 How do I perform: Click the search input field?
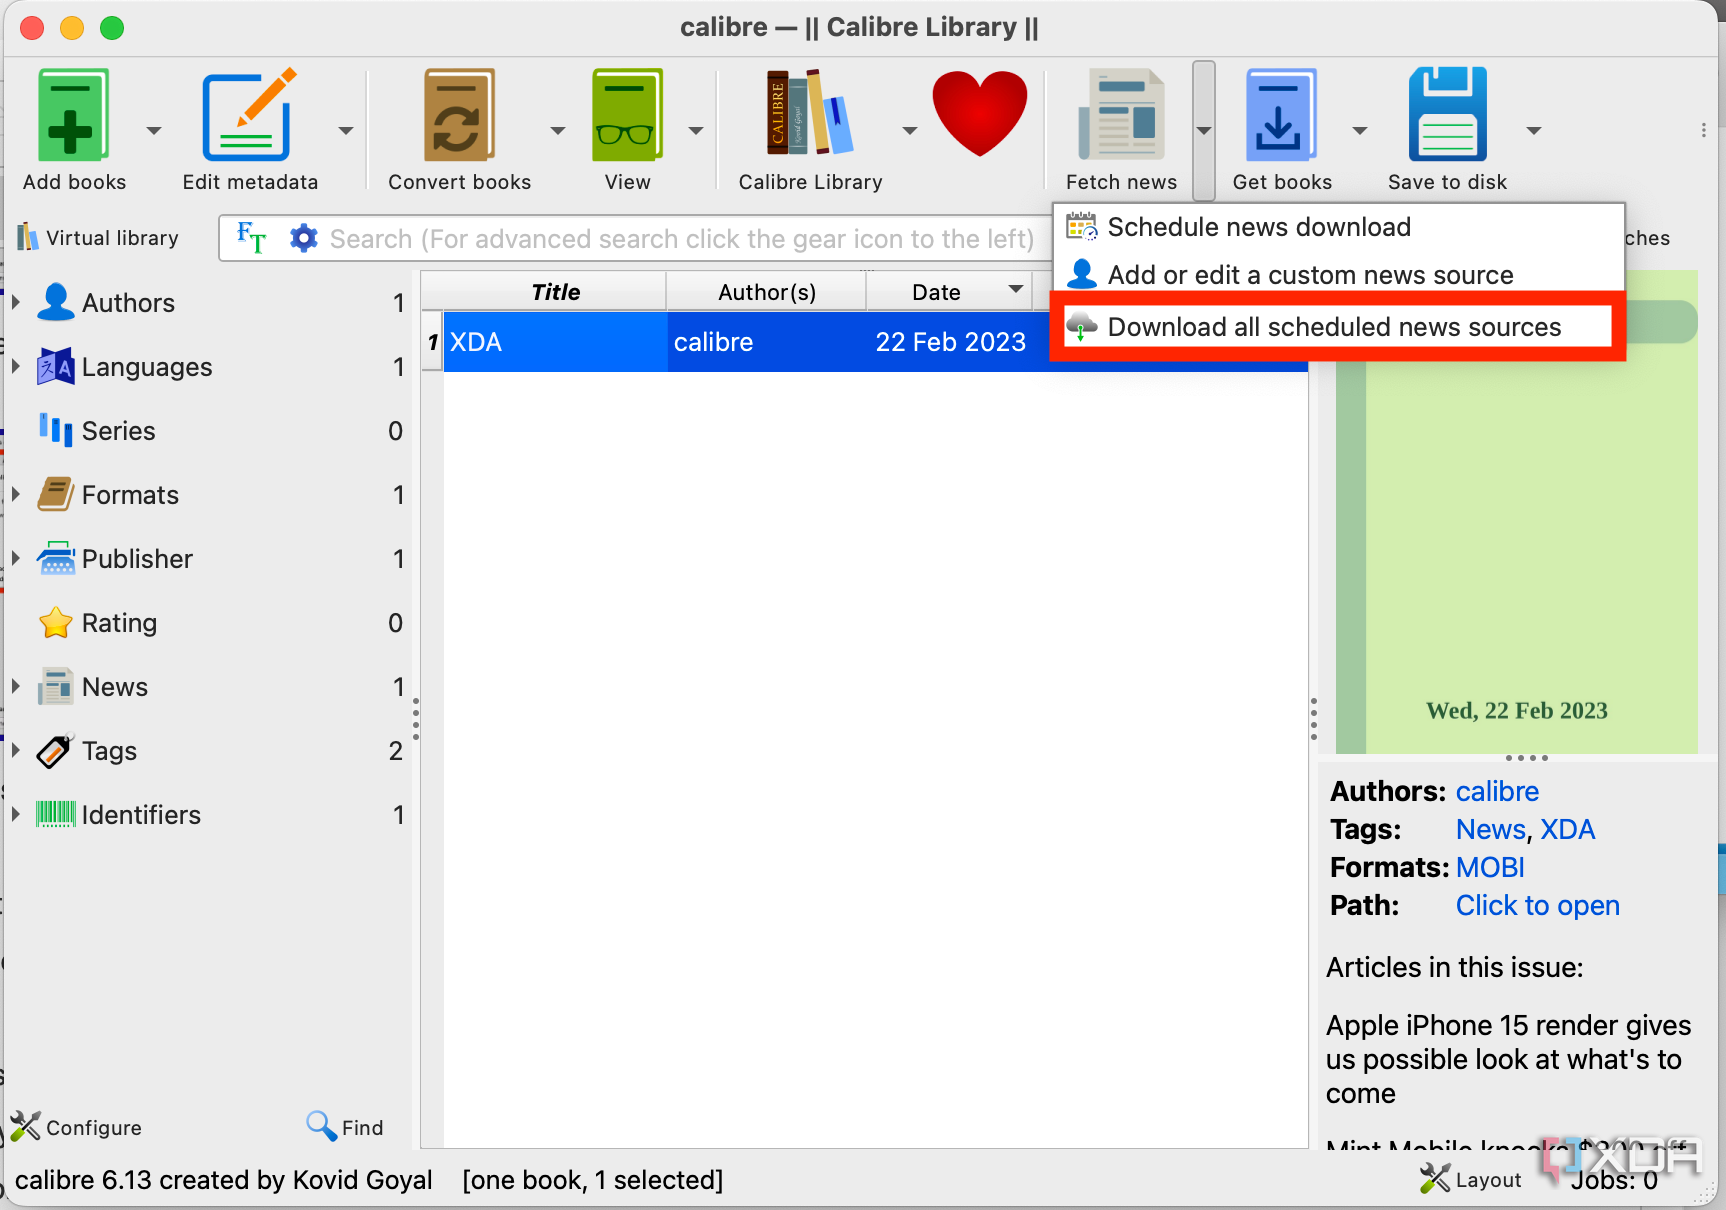682,238
